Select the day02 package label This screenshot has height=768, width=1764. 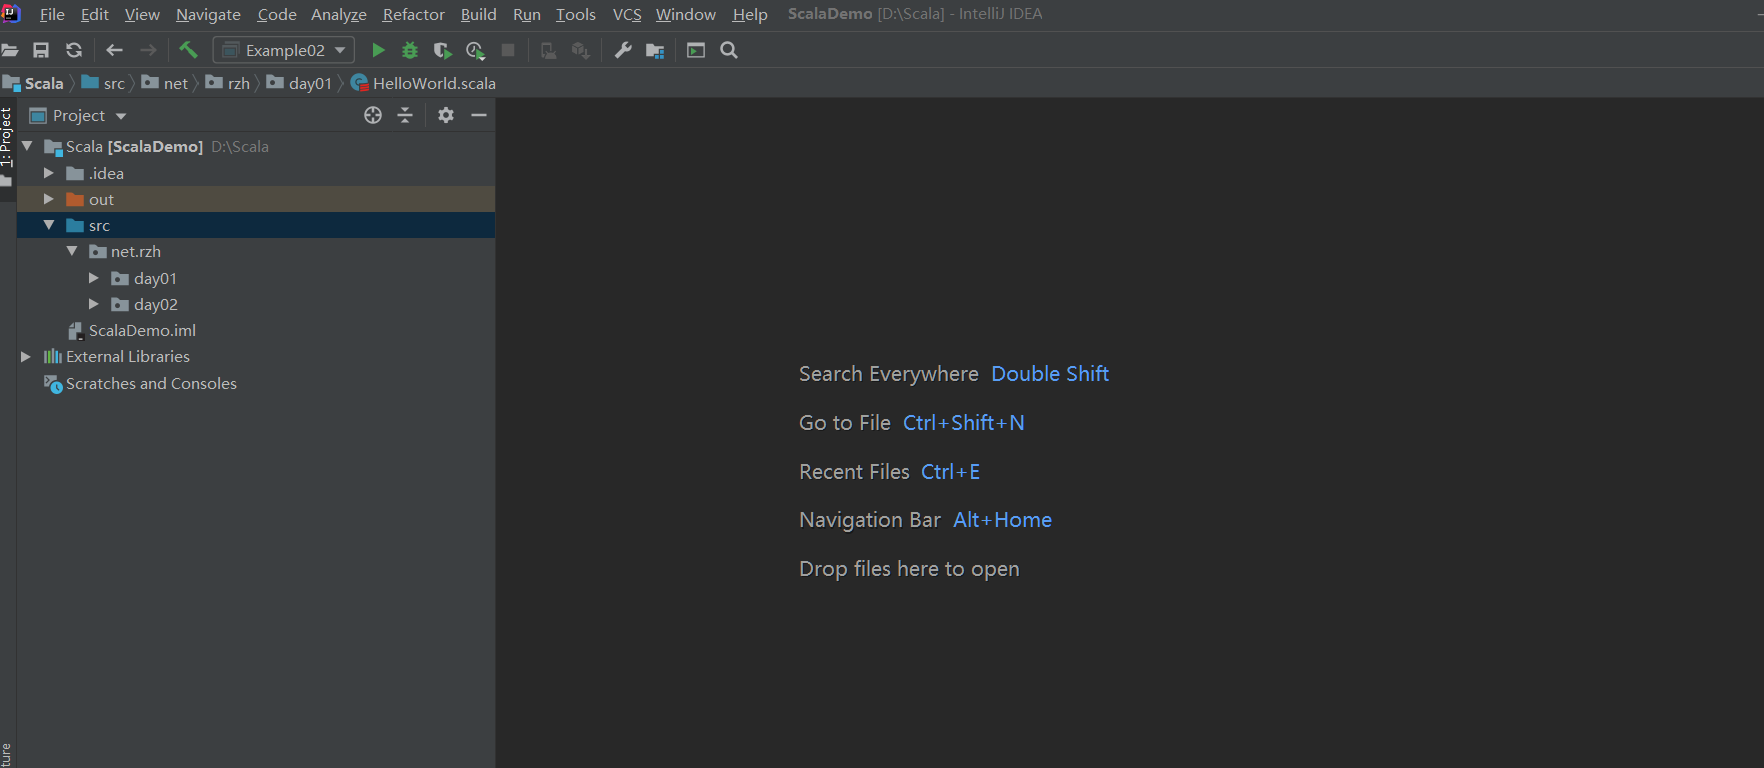[156, 304]
